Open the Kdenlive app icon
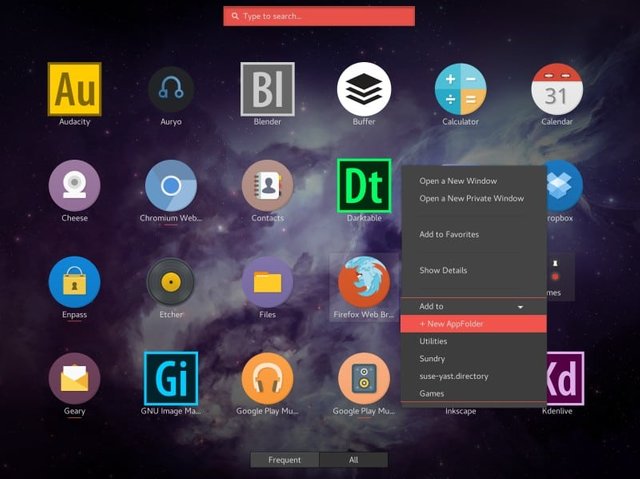This screenshot has height=479, width=640. (565, 378)
